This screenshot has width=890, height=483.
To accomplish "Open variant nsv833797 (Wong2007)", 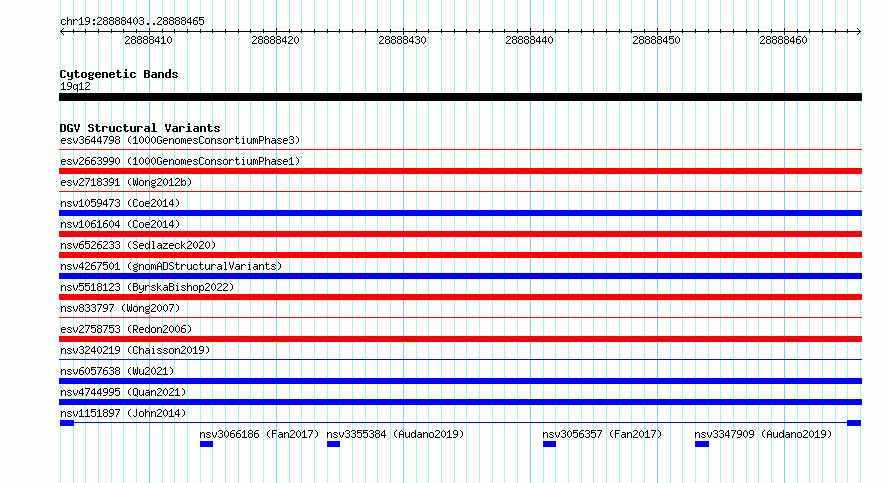I will click(120, 308).
